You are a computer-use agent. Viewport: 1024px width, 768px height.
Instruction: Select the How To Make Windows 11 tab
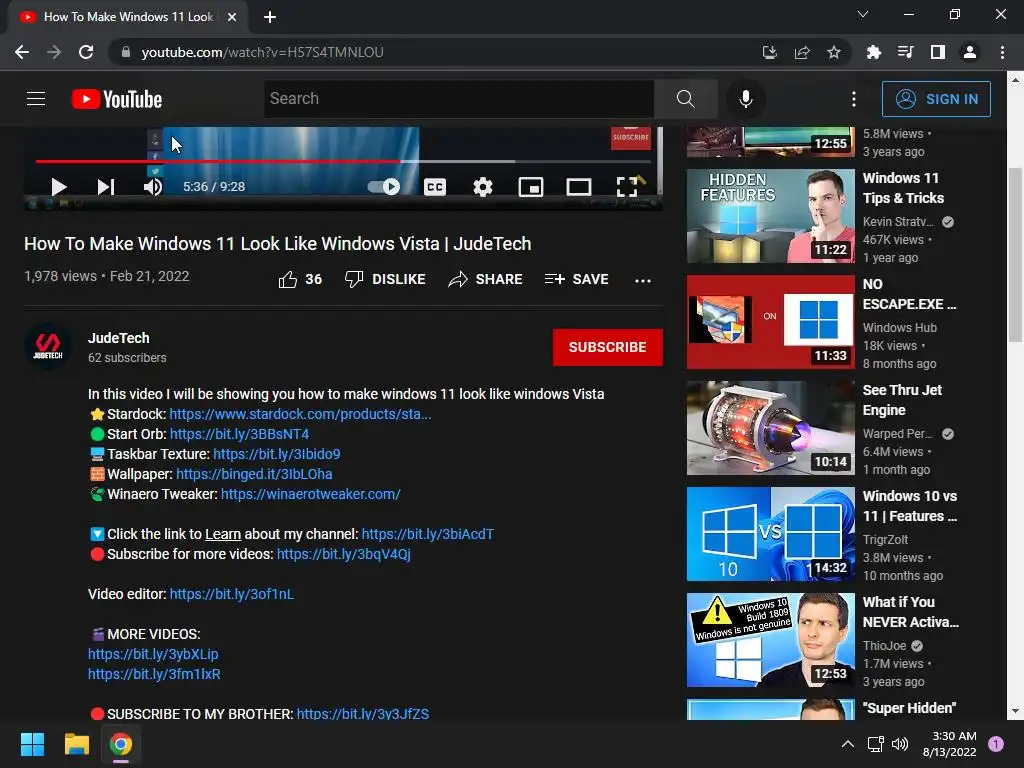pos(128,17)
